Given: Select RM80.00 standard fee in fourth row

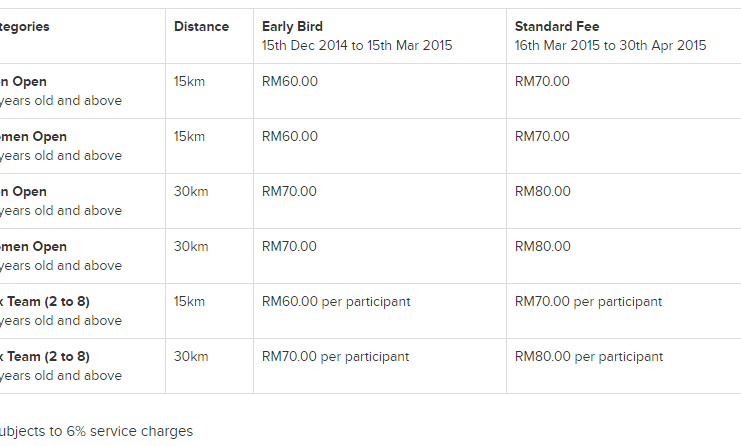Looking at the screenshot, I should click(x=543, y=247).
